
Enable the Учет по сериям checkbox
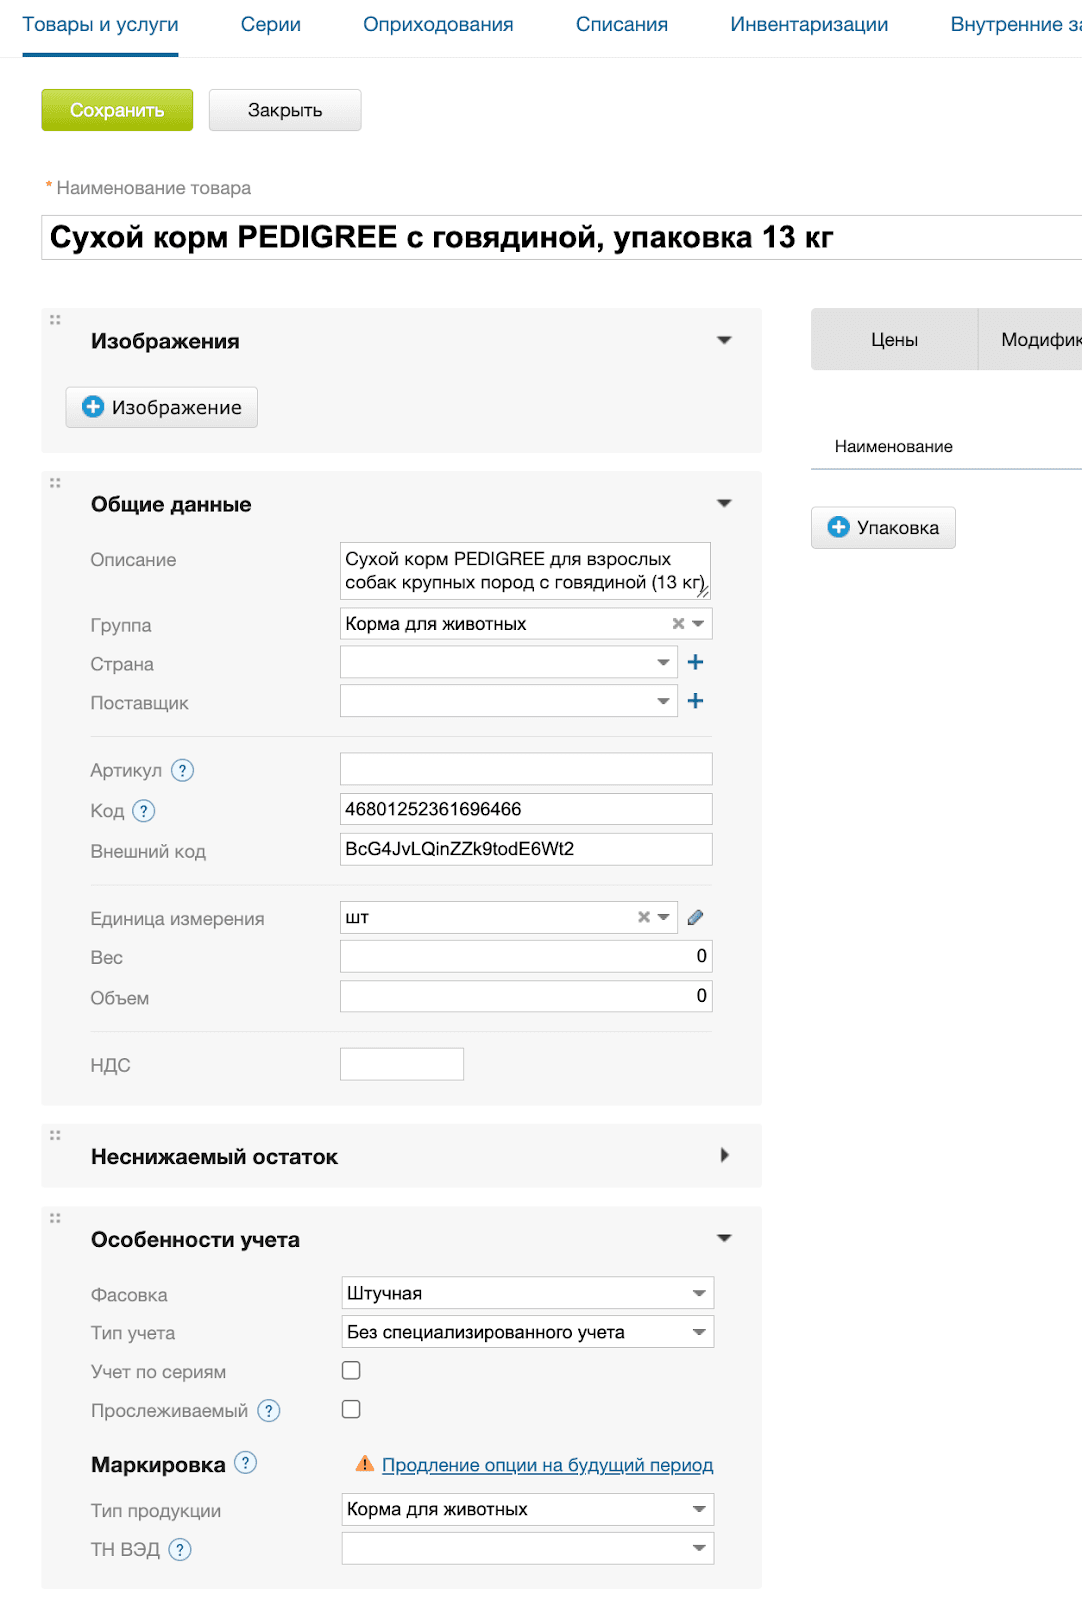coord(351,1370)
